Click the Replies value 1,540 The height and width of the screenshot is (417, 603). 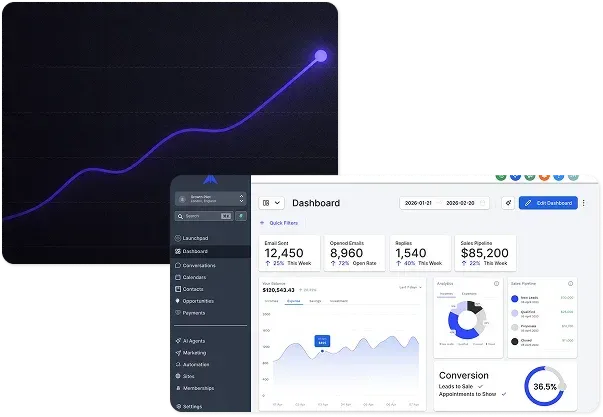[x=411, y=253]
